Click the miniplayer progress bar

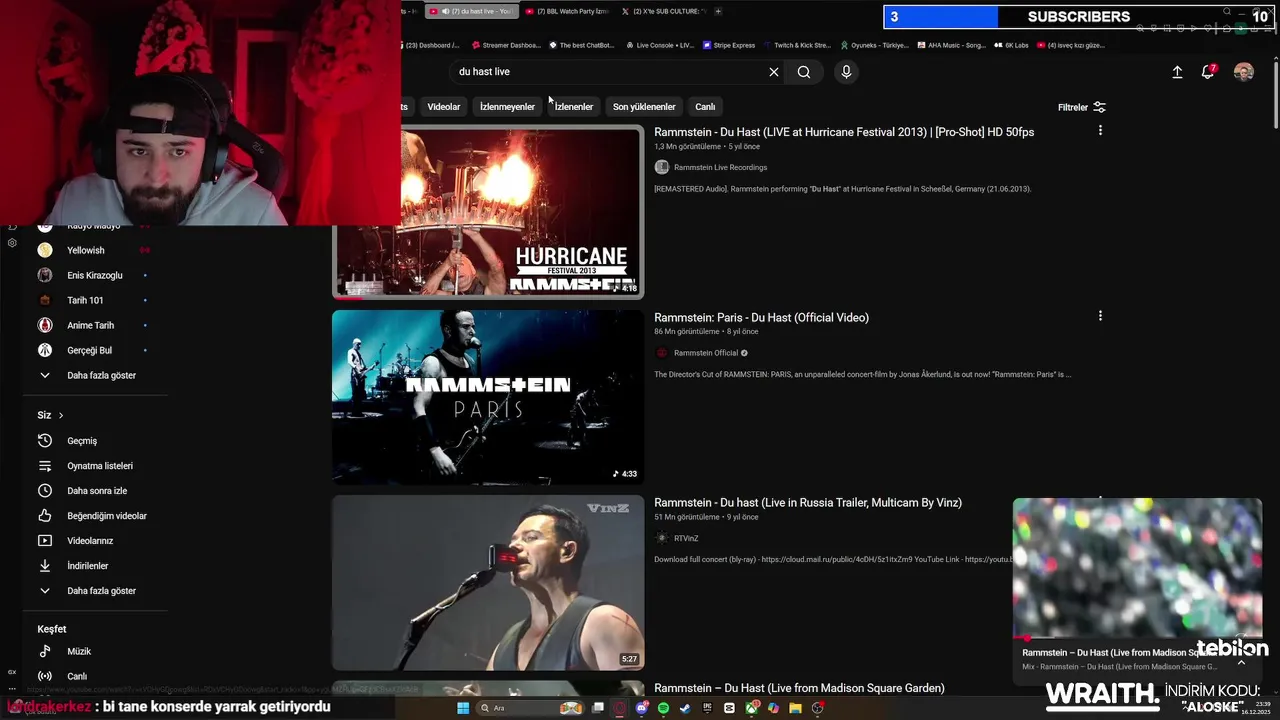[1137, 637]
